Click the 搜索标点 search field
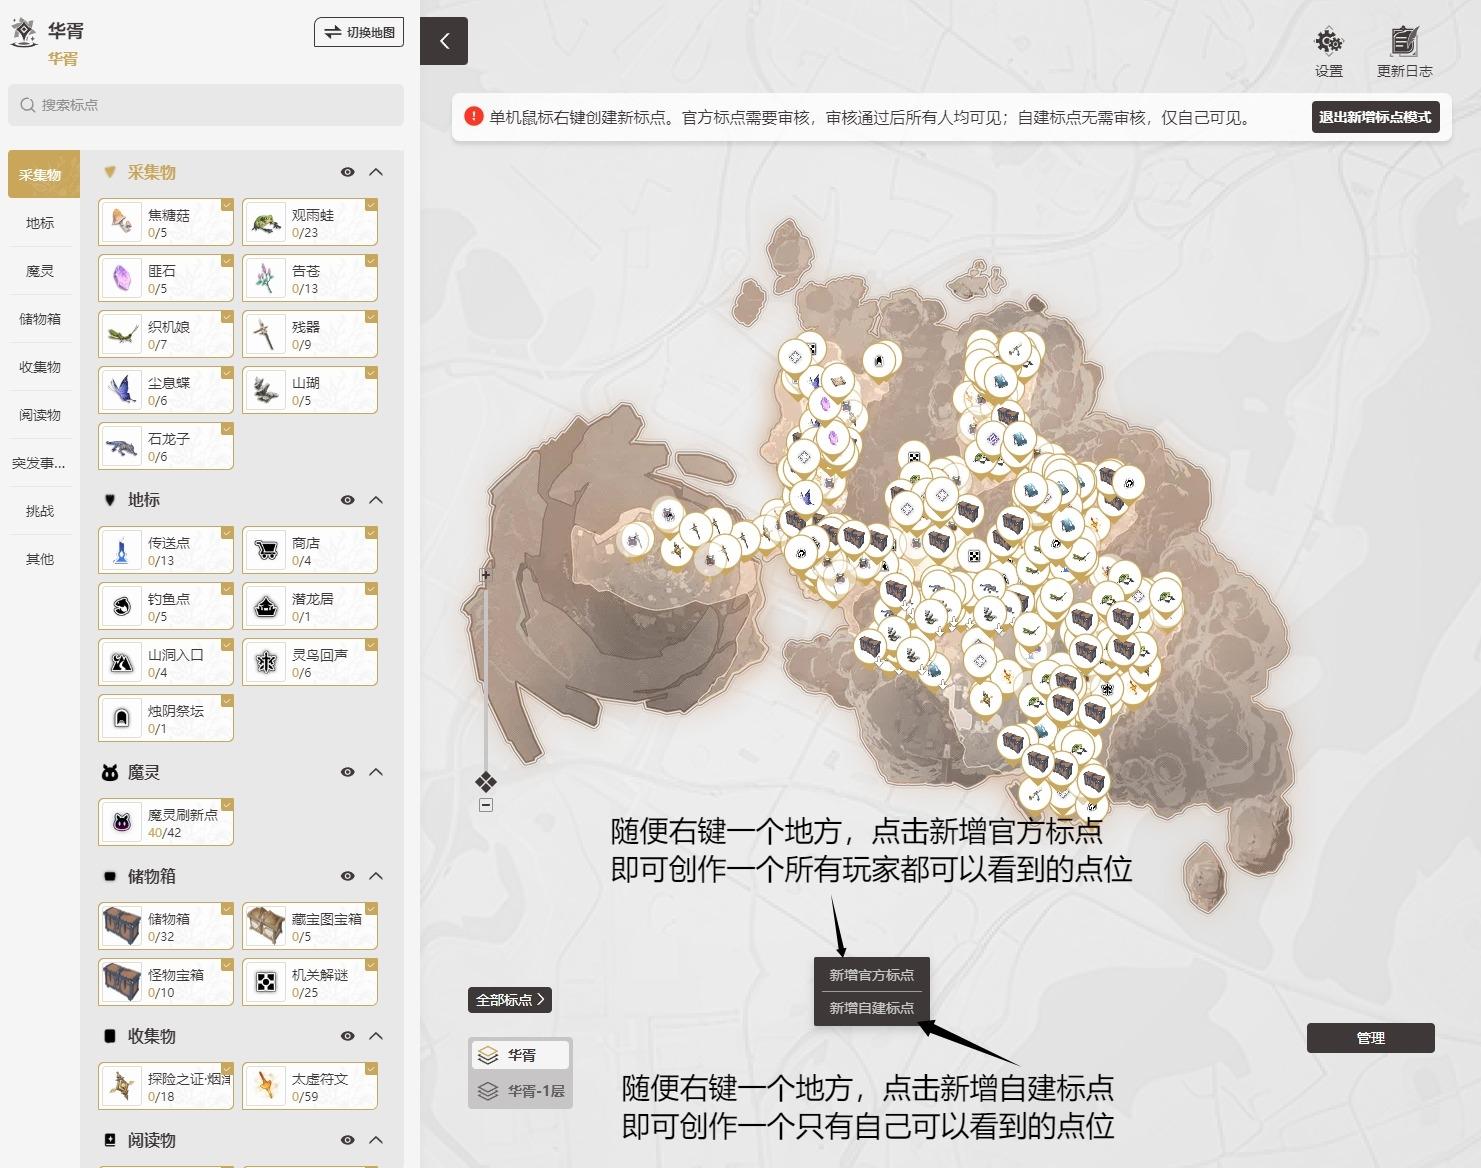This screenshot has height=1168, width=1481. pyautogui.click(x=206, y=105)
